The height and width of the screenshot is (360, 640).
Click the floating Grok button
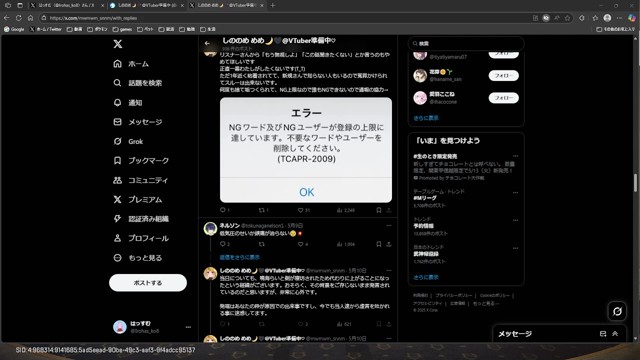(617, 311)
